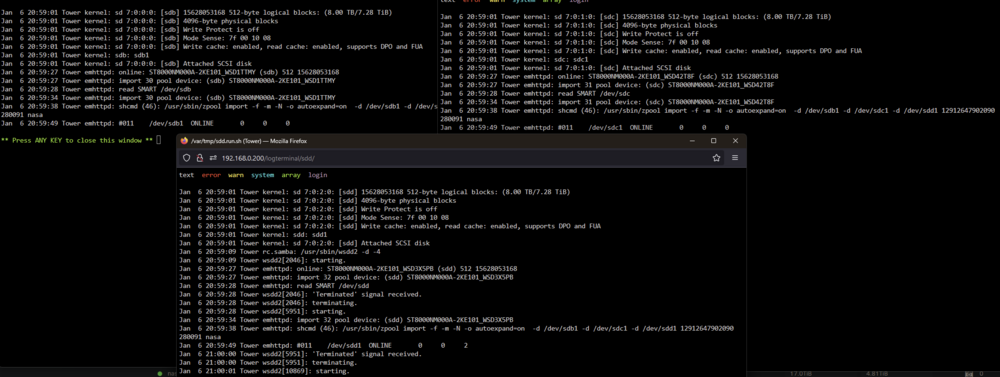Open the site permissions icon beside the lock

click(213, 158)
